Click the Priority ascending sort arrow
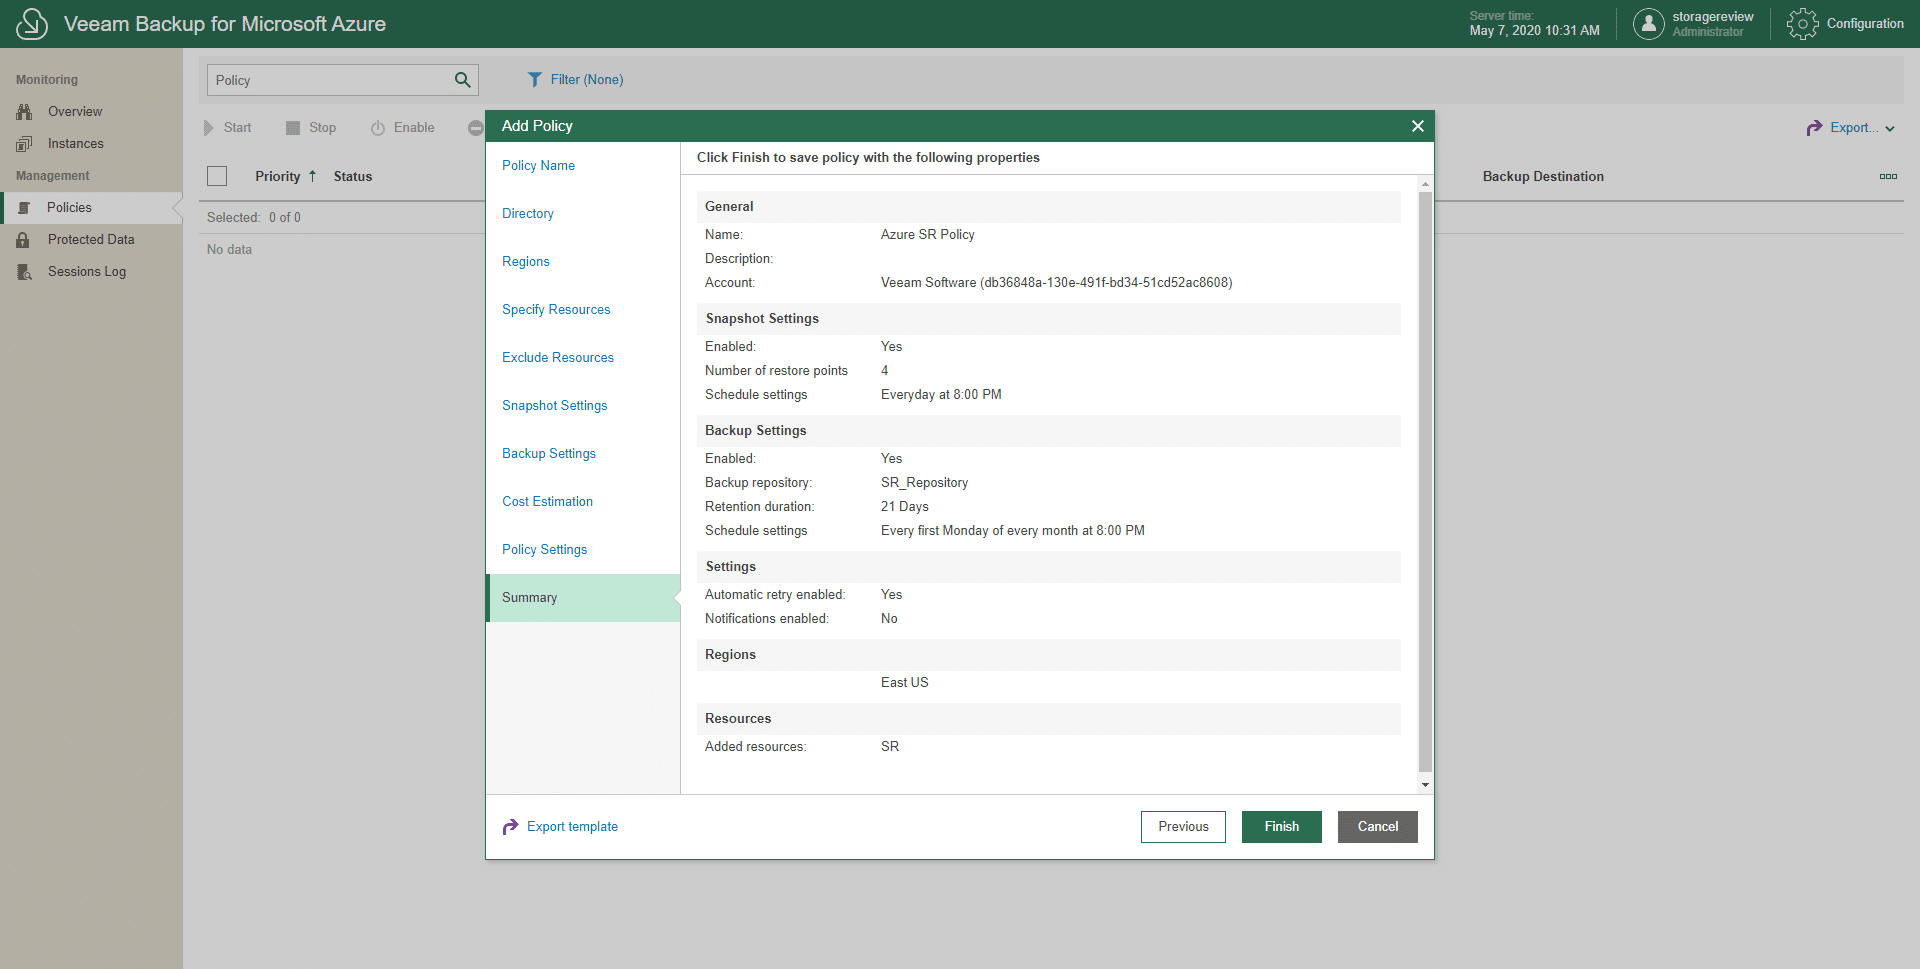Image resolution: width=1920 pixels, height=969 pixels. [x=312, y=176]
